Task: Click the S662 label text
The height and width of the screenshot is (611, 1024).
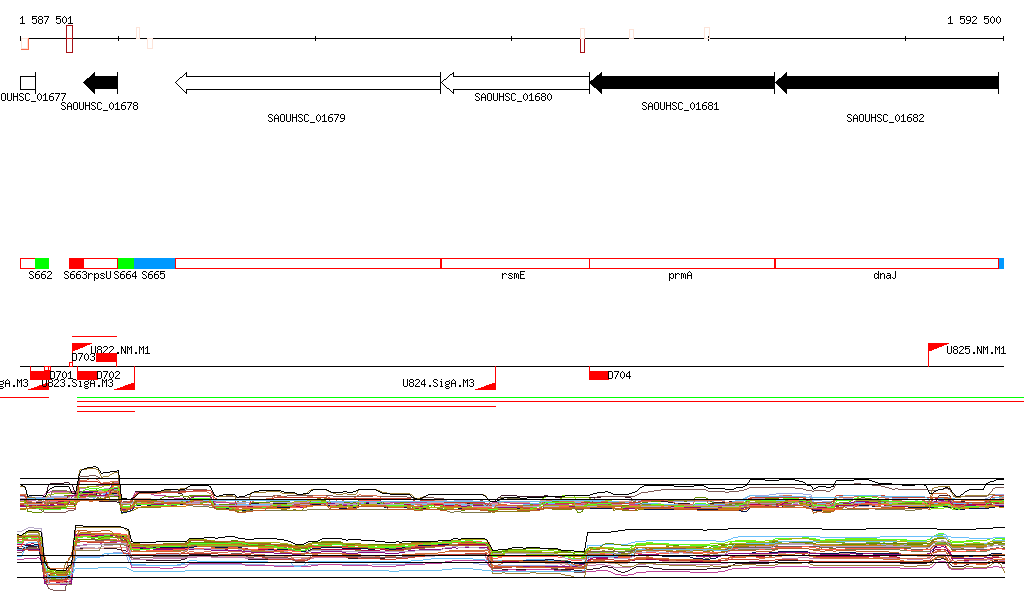Action: click(40, 275)
